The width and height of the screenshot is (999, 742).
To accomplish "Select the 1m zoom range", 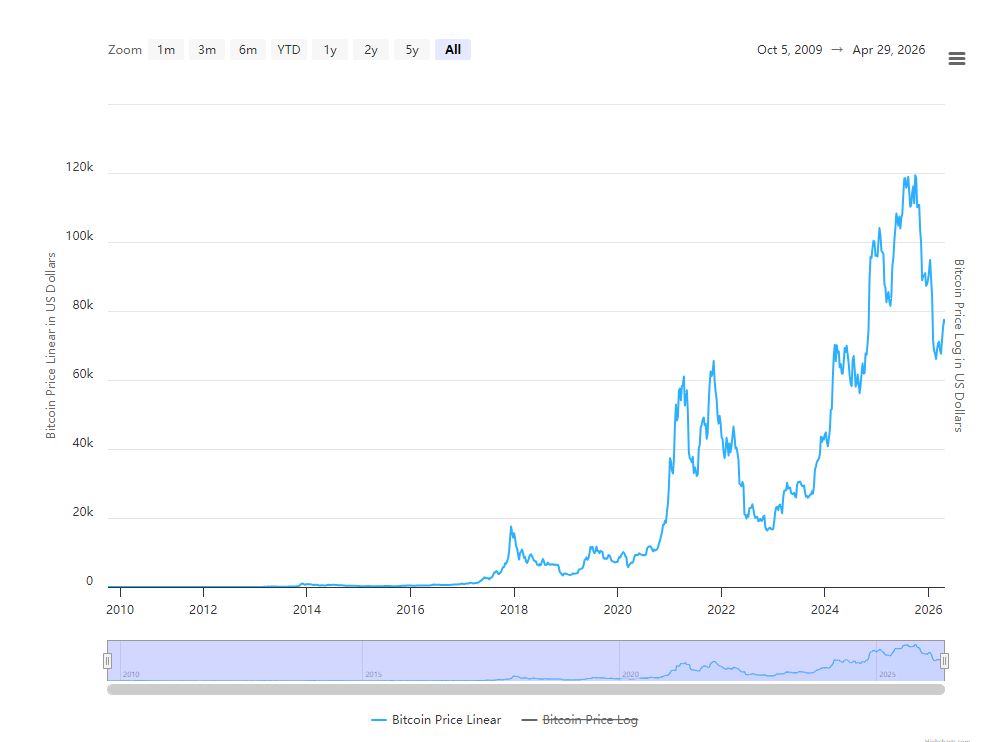I will click(x=166, y=50).
